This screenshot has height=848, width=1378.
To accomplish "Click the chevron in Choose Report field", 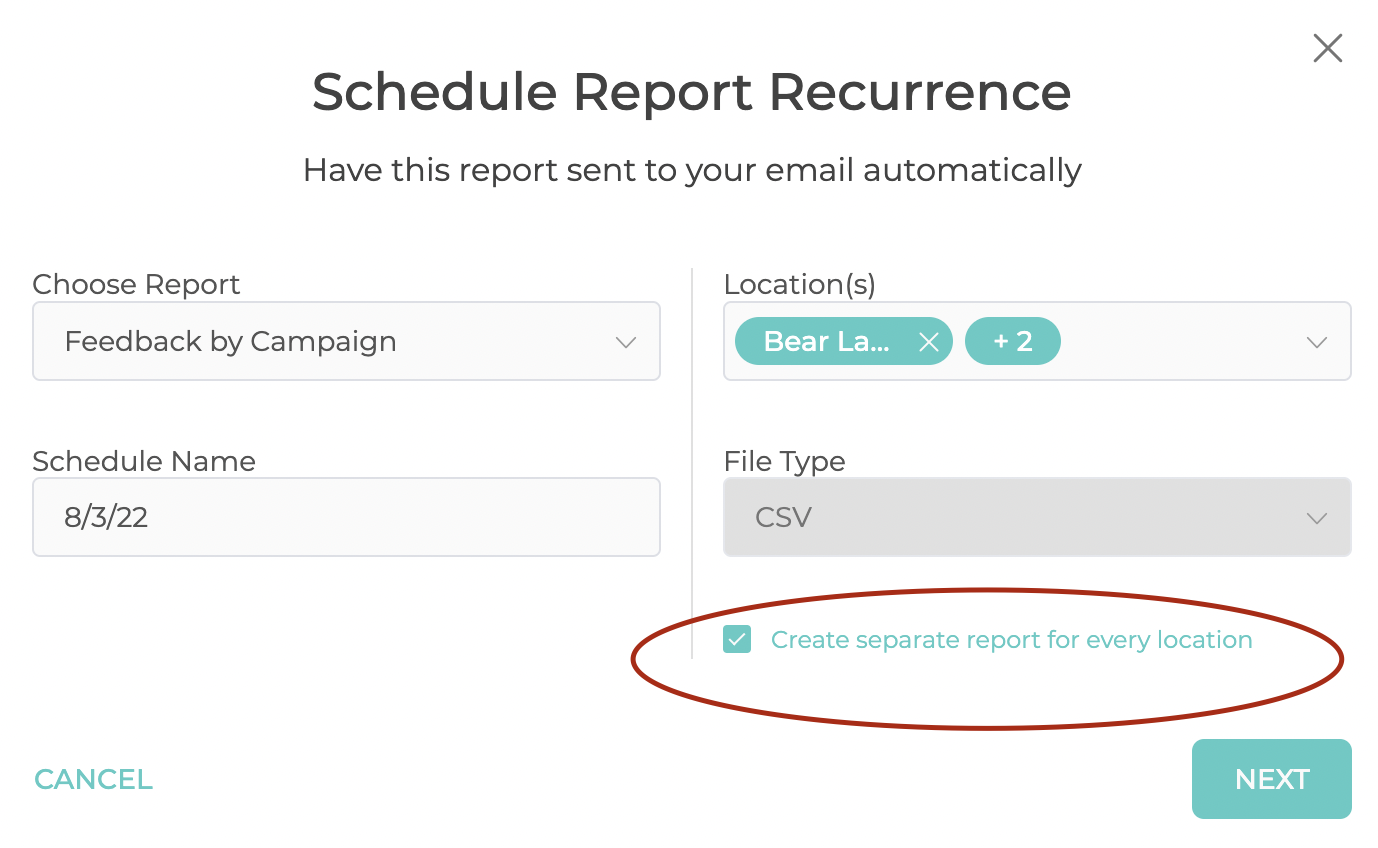I will coord(626,342).
